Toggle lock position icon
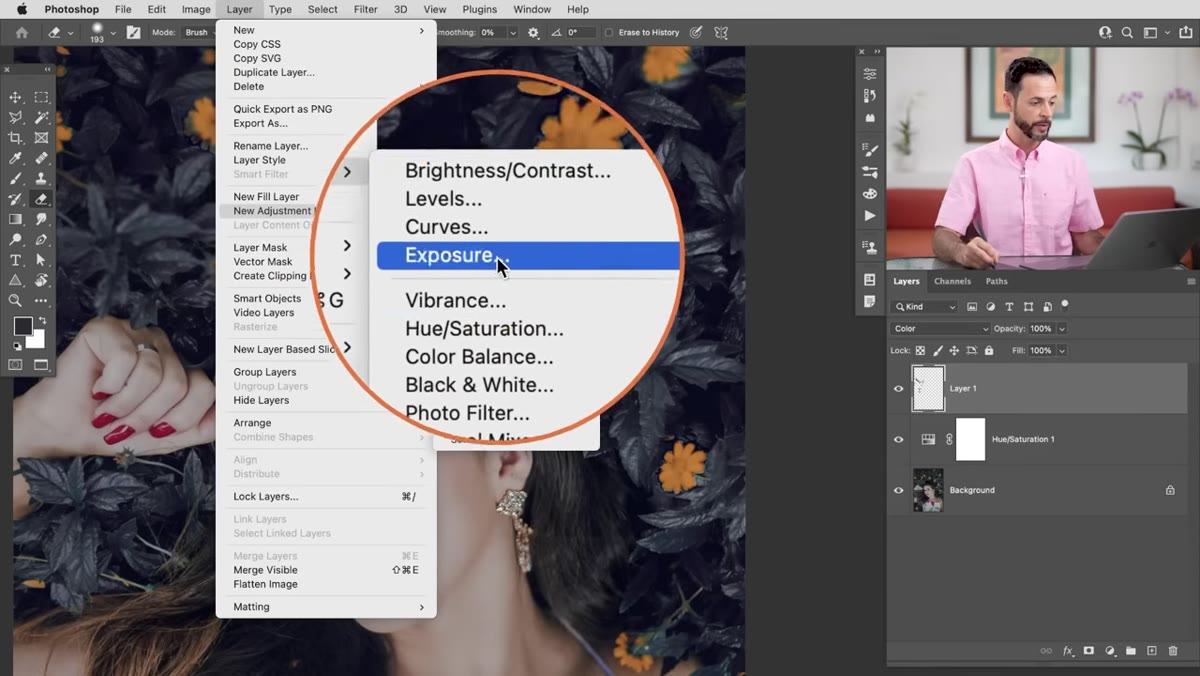Viewport: 1200px width, 676px height. point(954,351)
